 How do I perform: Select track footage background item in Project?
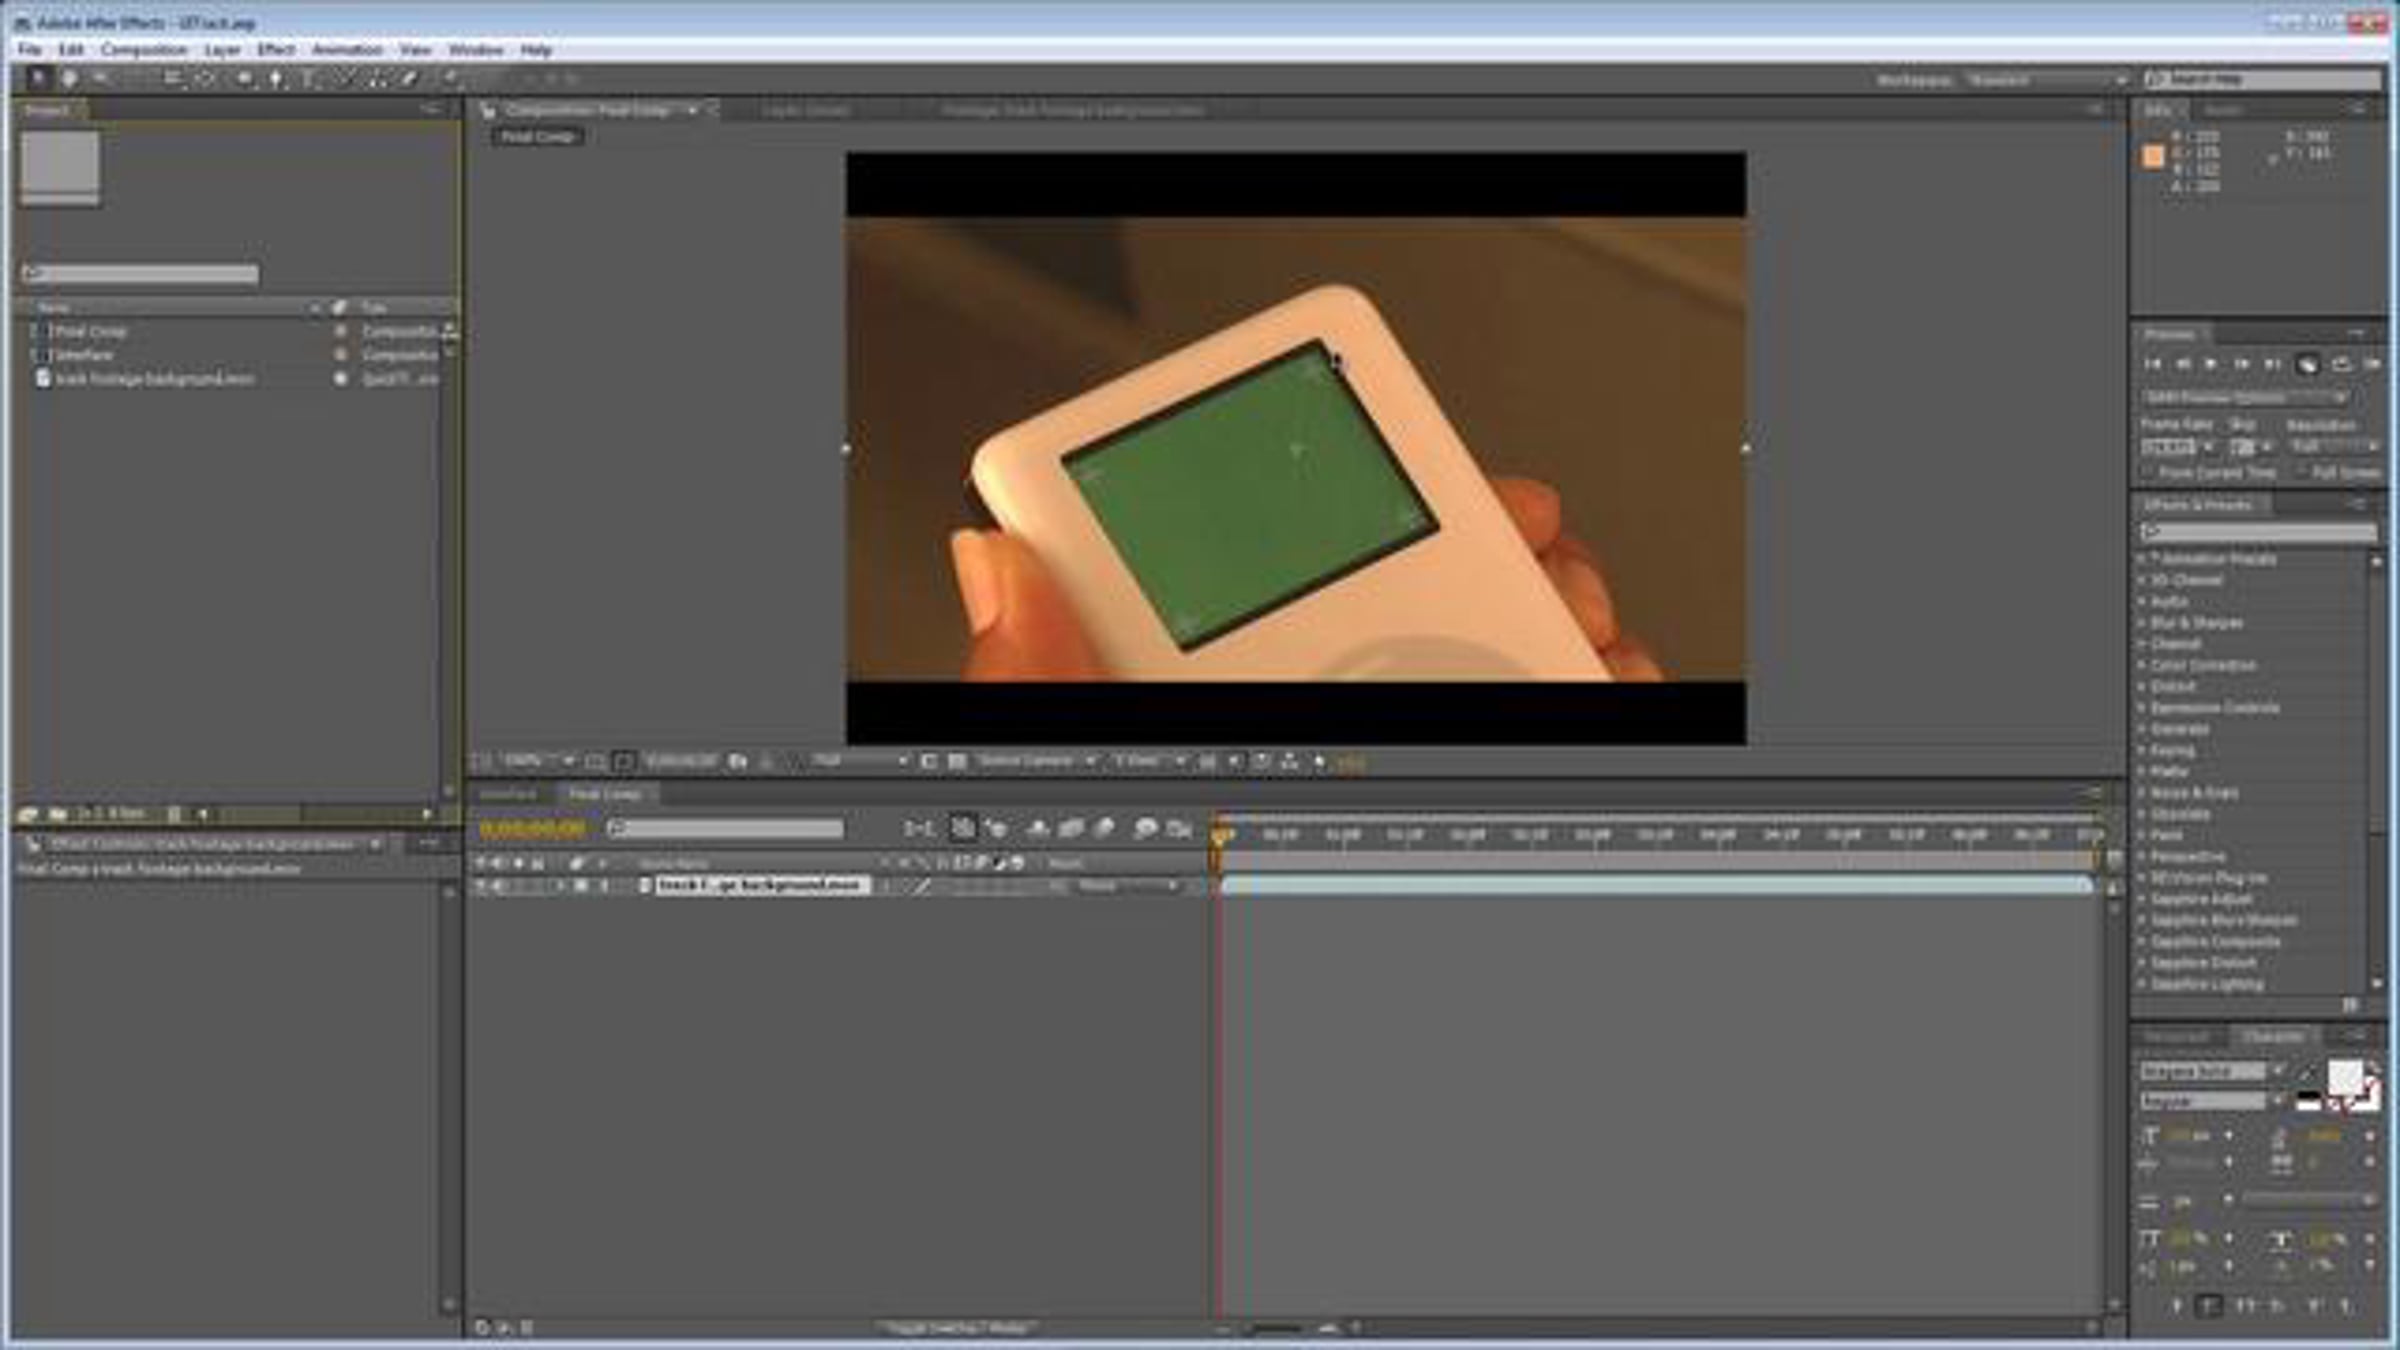pyautogui.click(x=155, y=379)
